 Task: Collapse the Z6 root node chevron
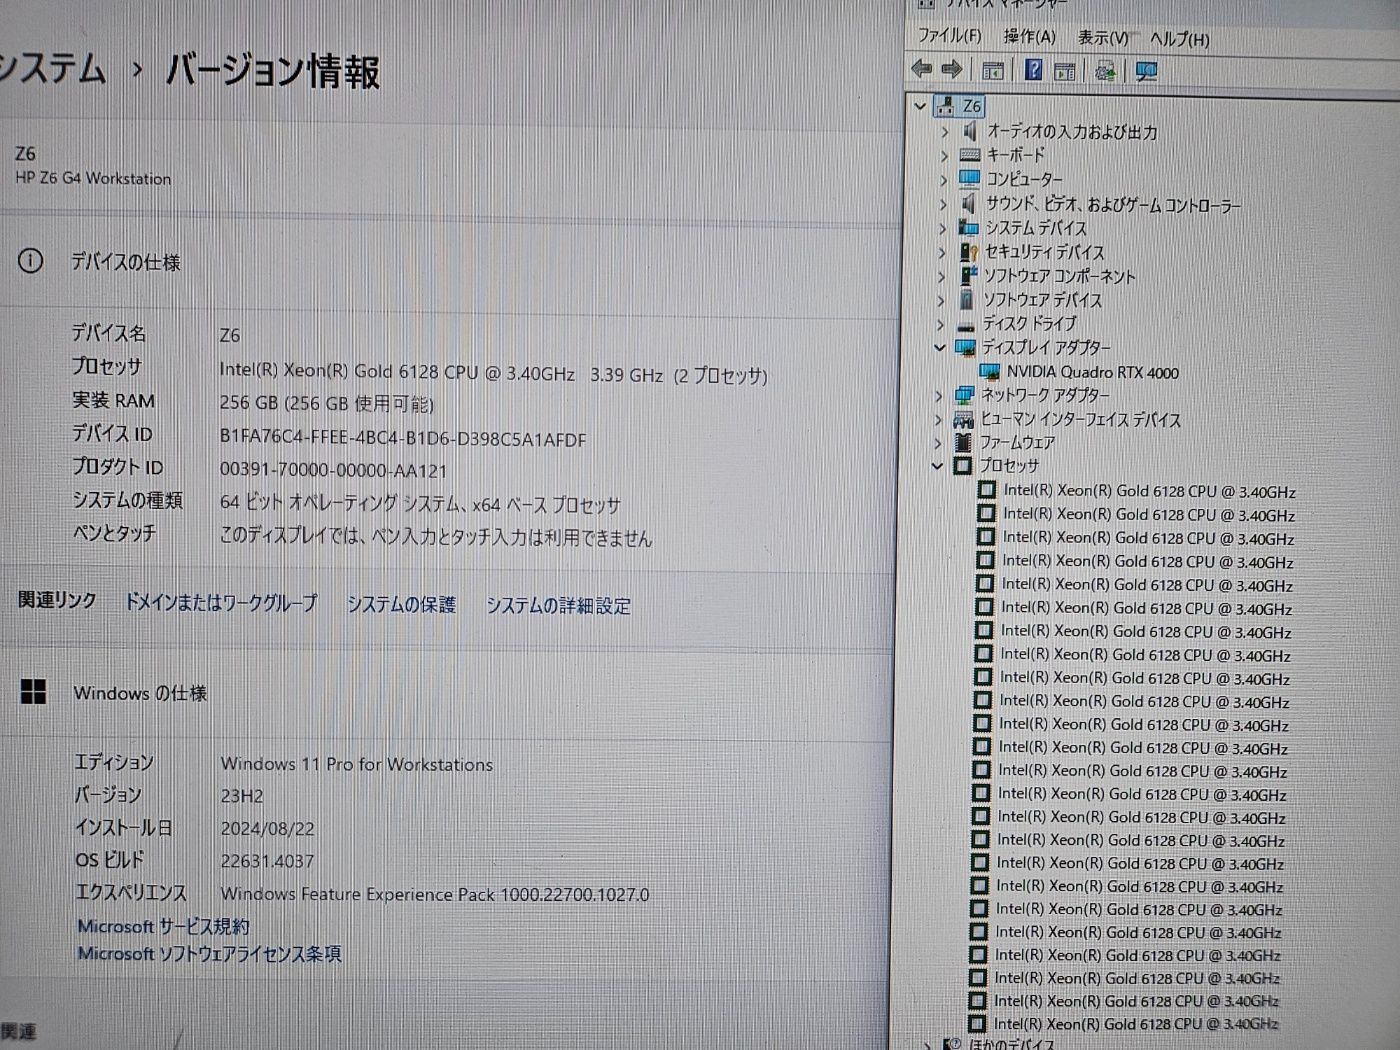coord(920,104)
